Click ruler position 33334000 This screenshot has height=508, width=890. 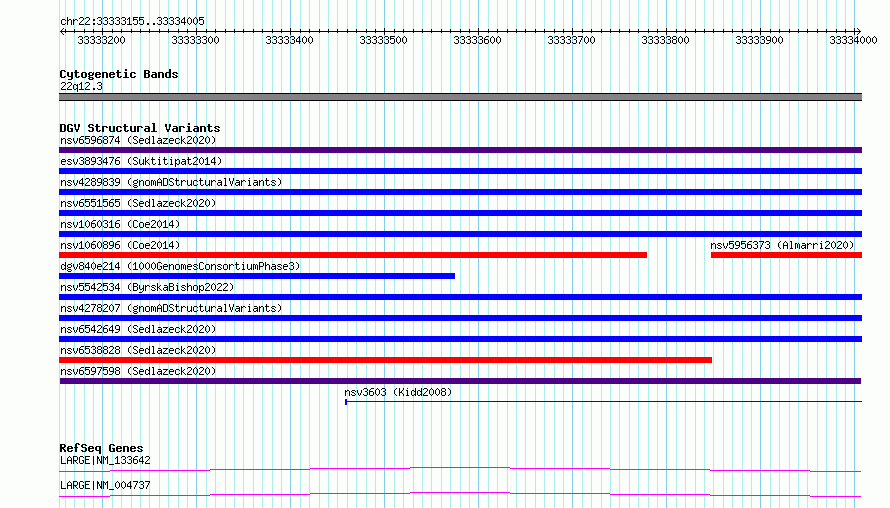click(x=853, y=40)
